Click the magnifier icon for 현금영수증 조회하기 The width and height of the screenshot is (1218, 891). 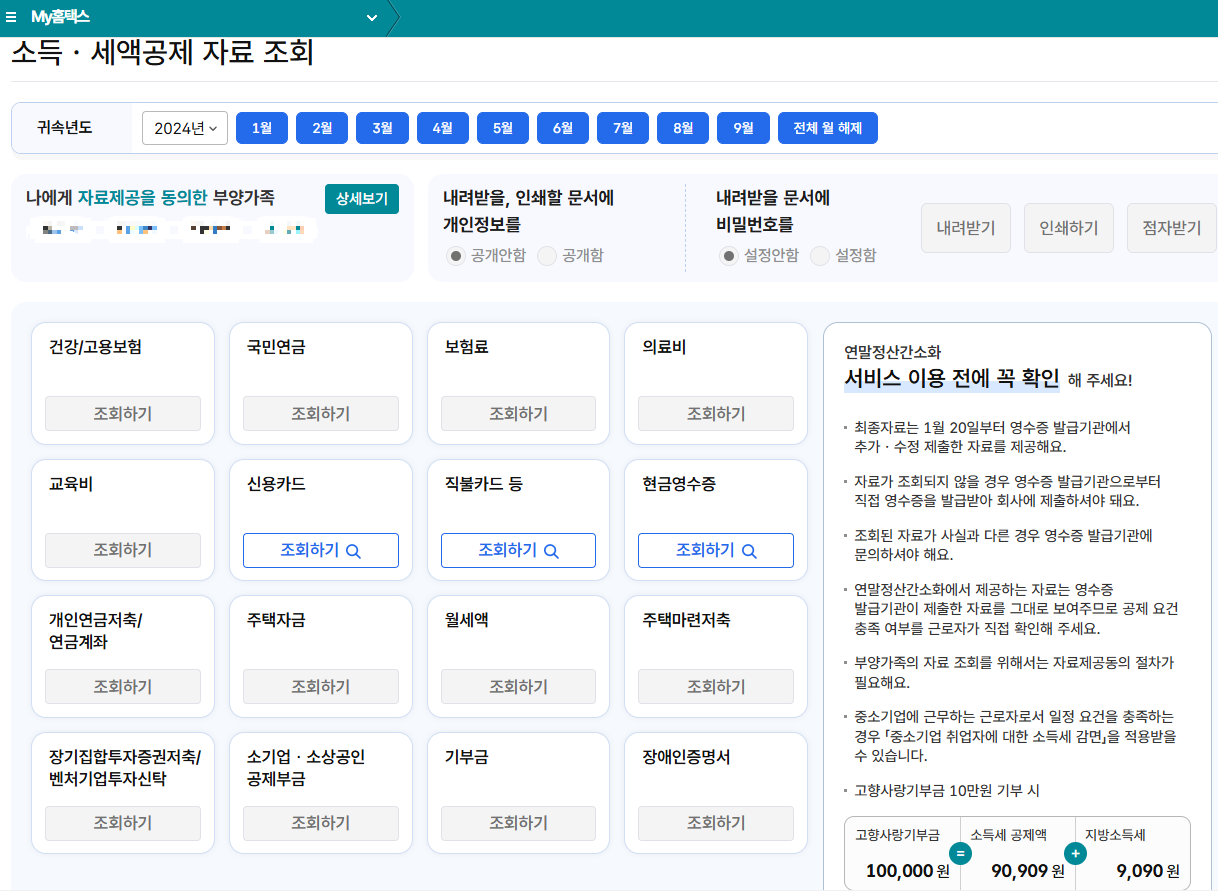748,550
